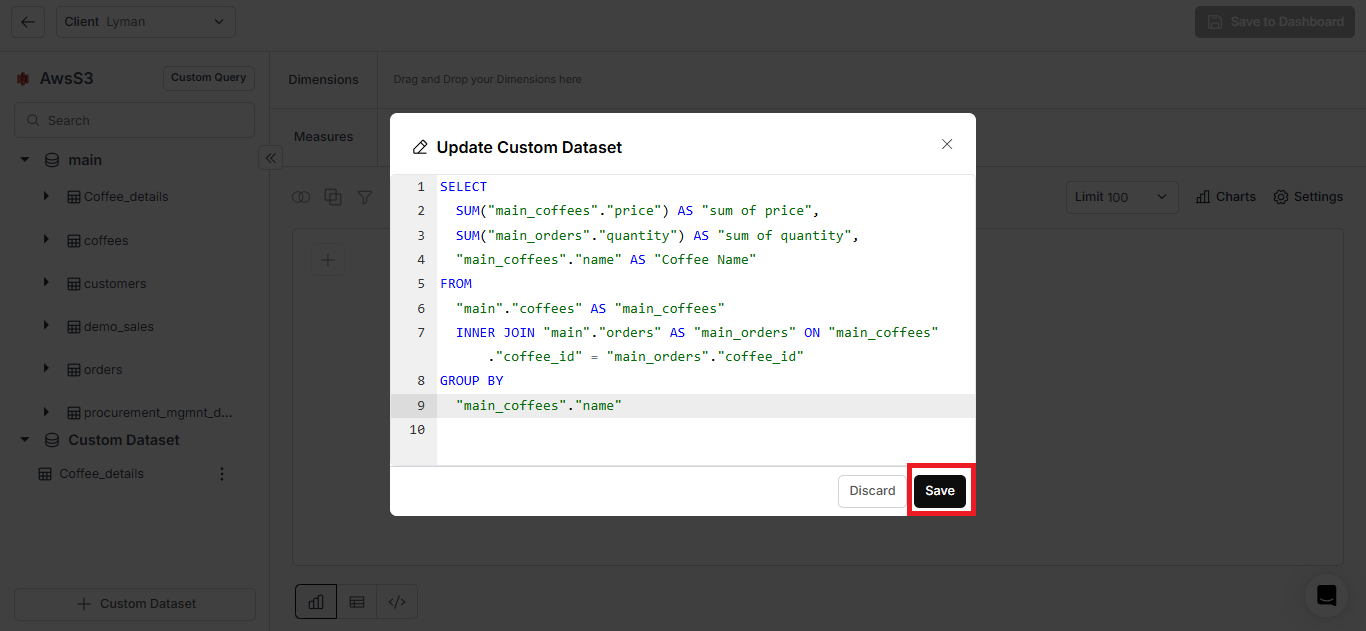The height and width of the screenshot is (631, 1366).
Task: Click the pencil icon beside Update Custom Dataset
Action: point(420,147)
